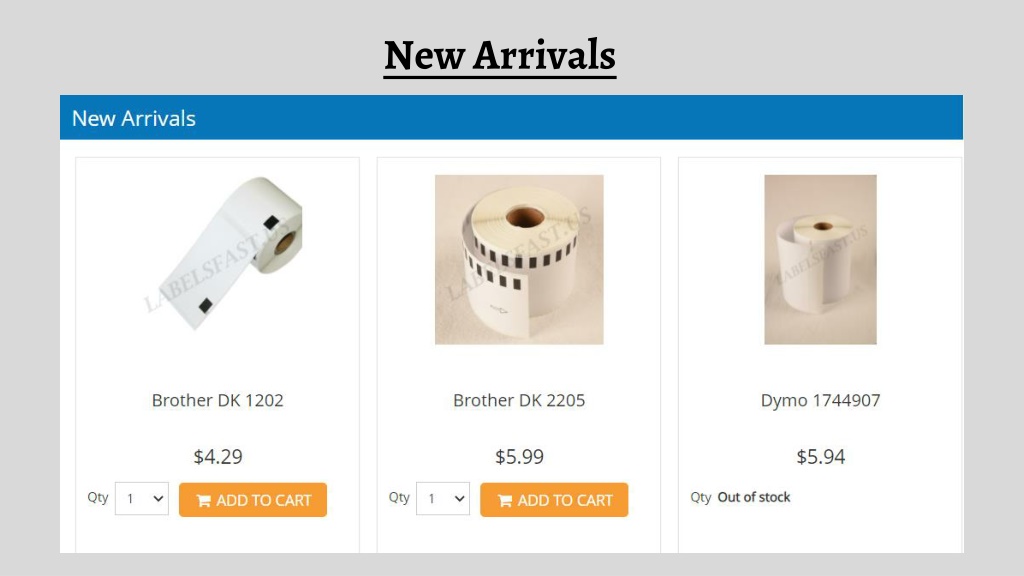Click the Brother DK 2205 dropdown chevron
The image size is (1024, 576).
[459, 499]
